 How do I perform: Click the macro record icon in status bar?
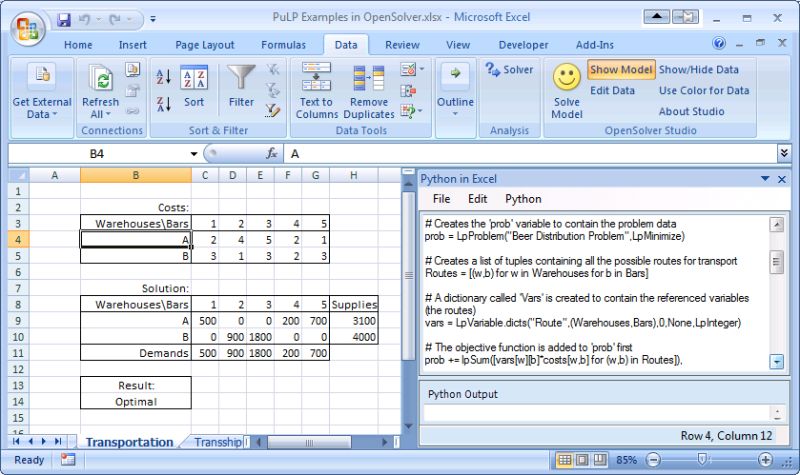click(x=67, y=460)
